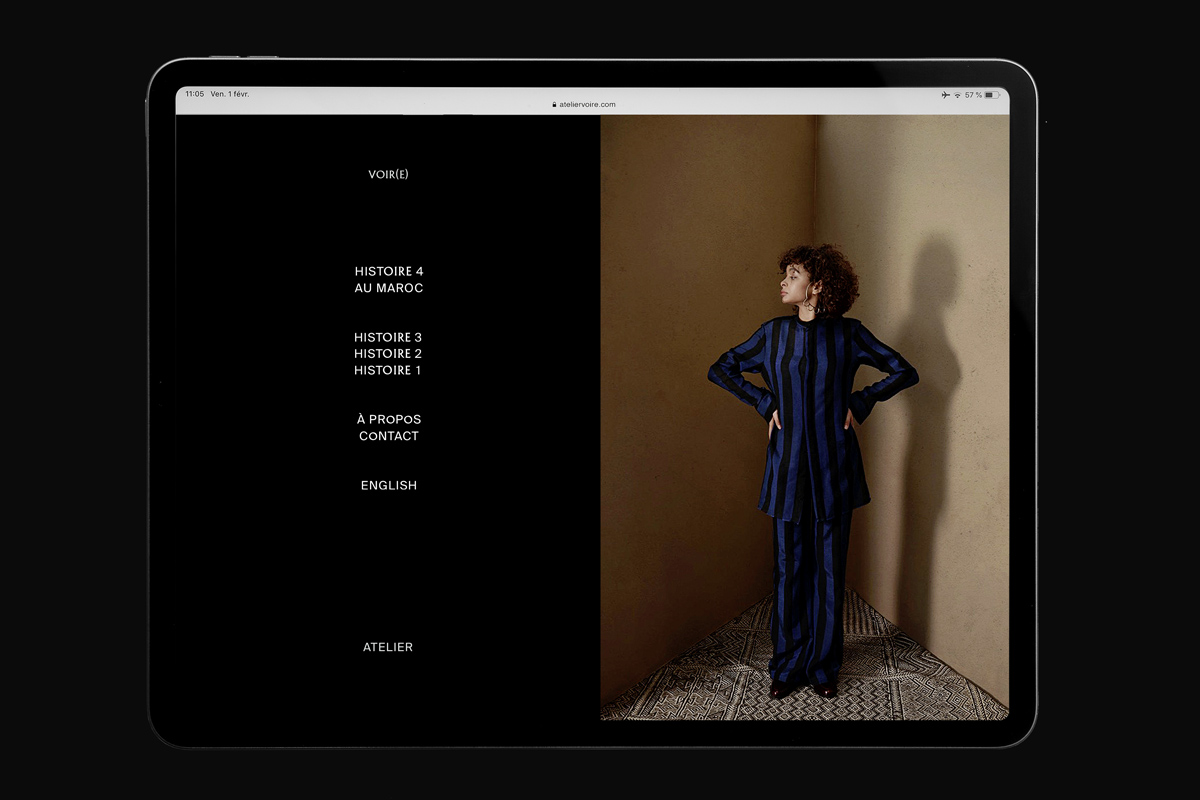Click the AU MAROC subtitle link
This screenshot has width=1200, height=800.
point(388,288)
